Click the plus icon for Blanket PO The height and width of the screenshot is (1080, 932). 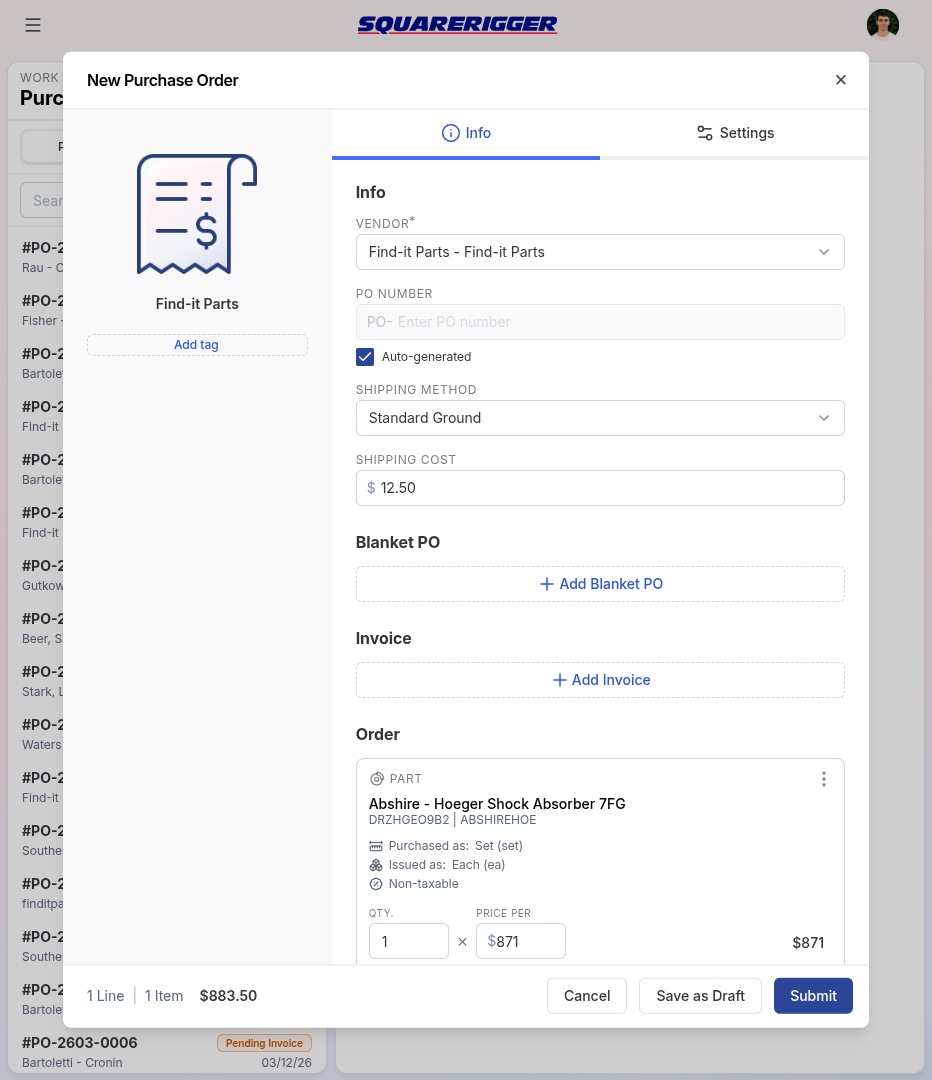pos(546,584)
